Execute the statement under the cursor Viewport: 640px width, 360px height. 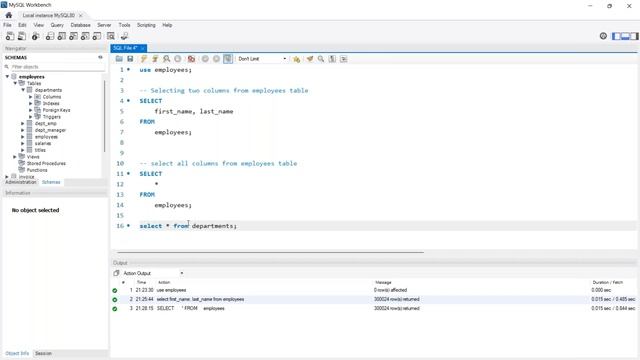click(x=155, y=59)
